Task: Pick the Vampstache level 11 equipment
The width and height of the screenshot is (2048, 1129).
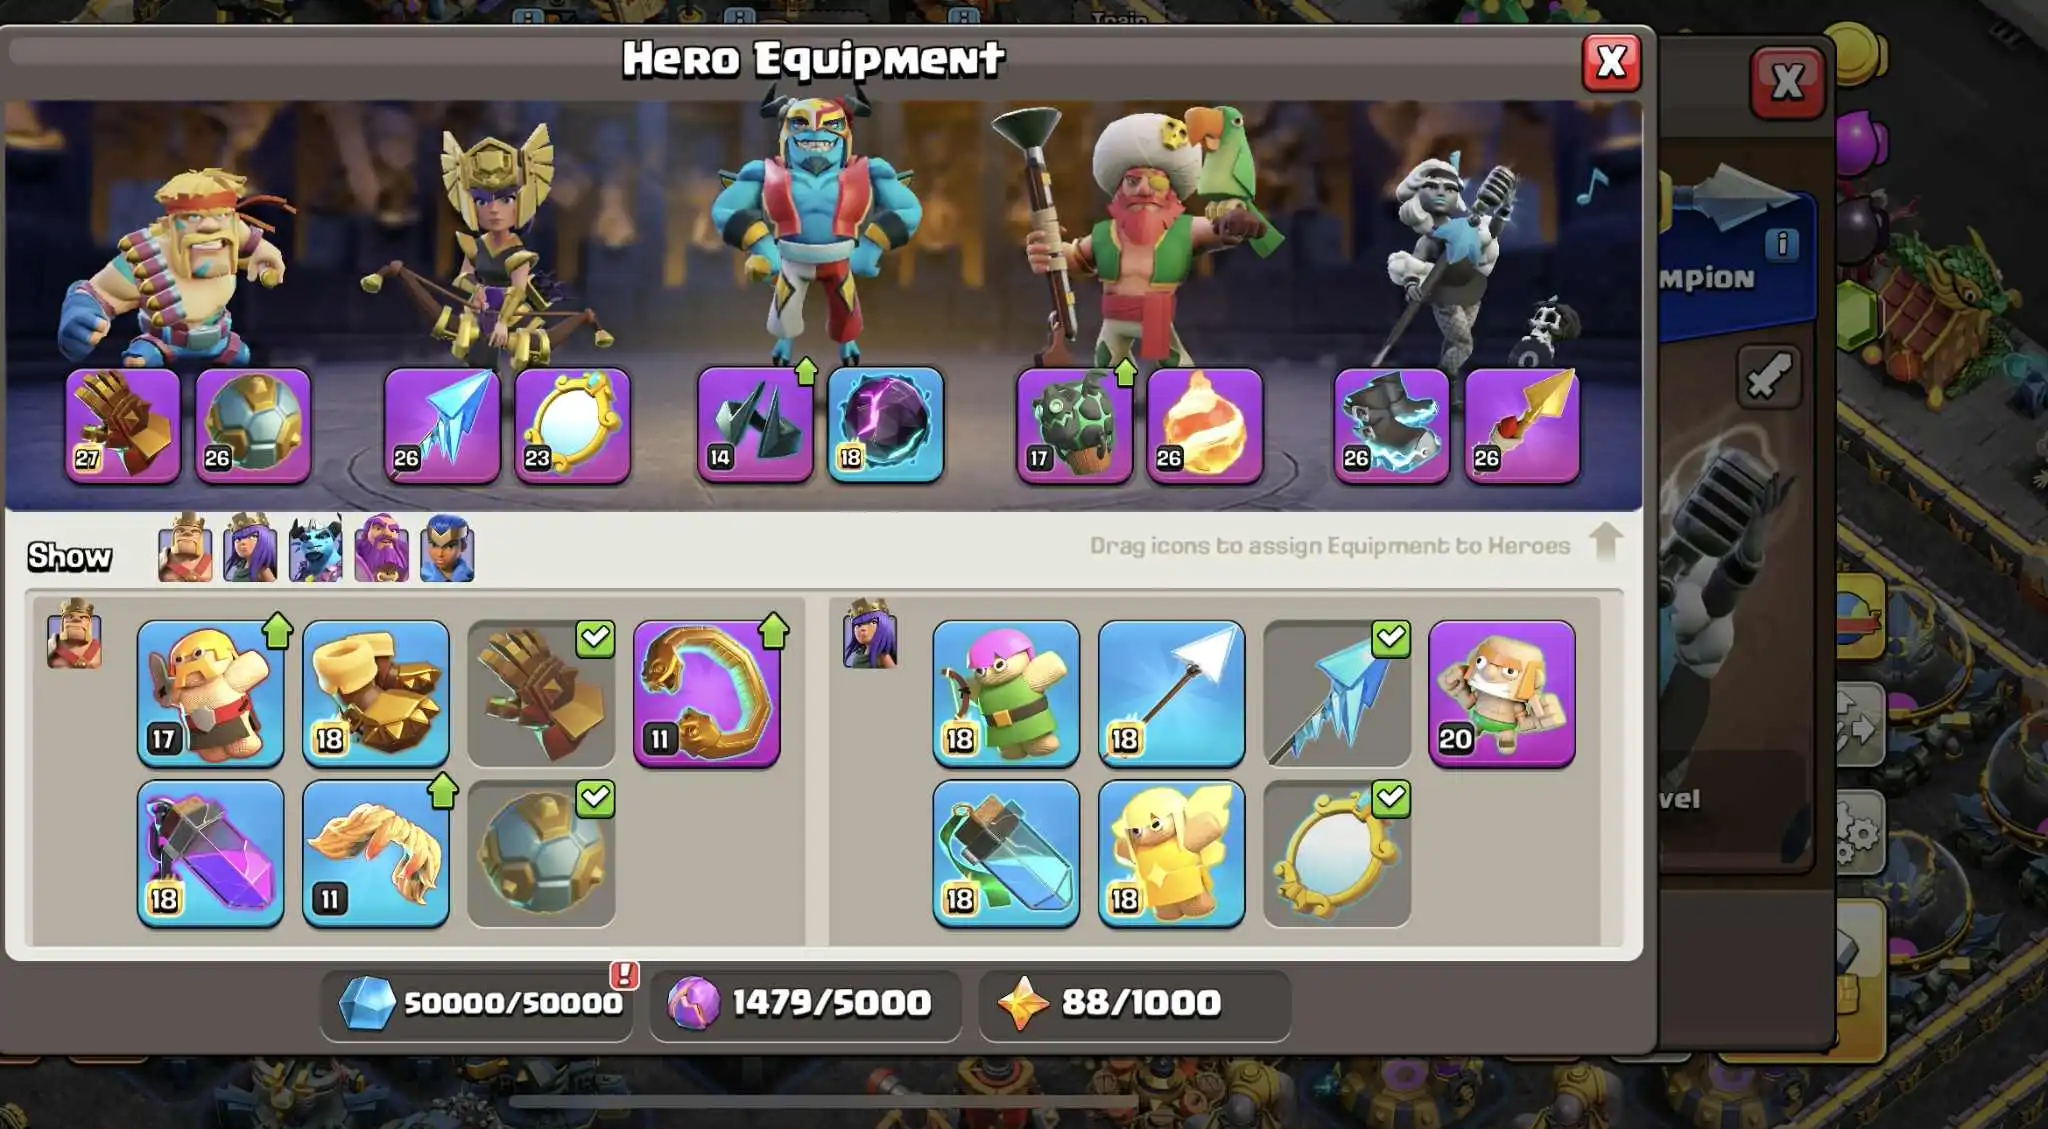Action: pyautogui.click(x=375, y=853)
